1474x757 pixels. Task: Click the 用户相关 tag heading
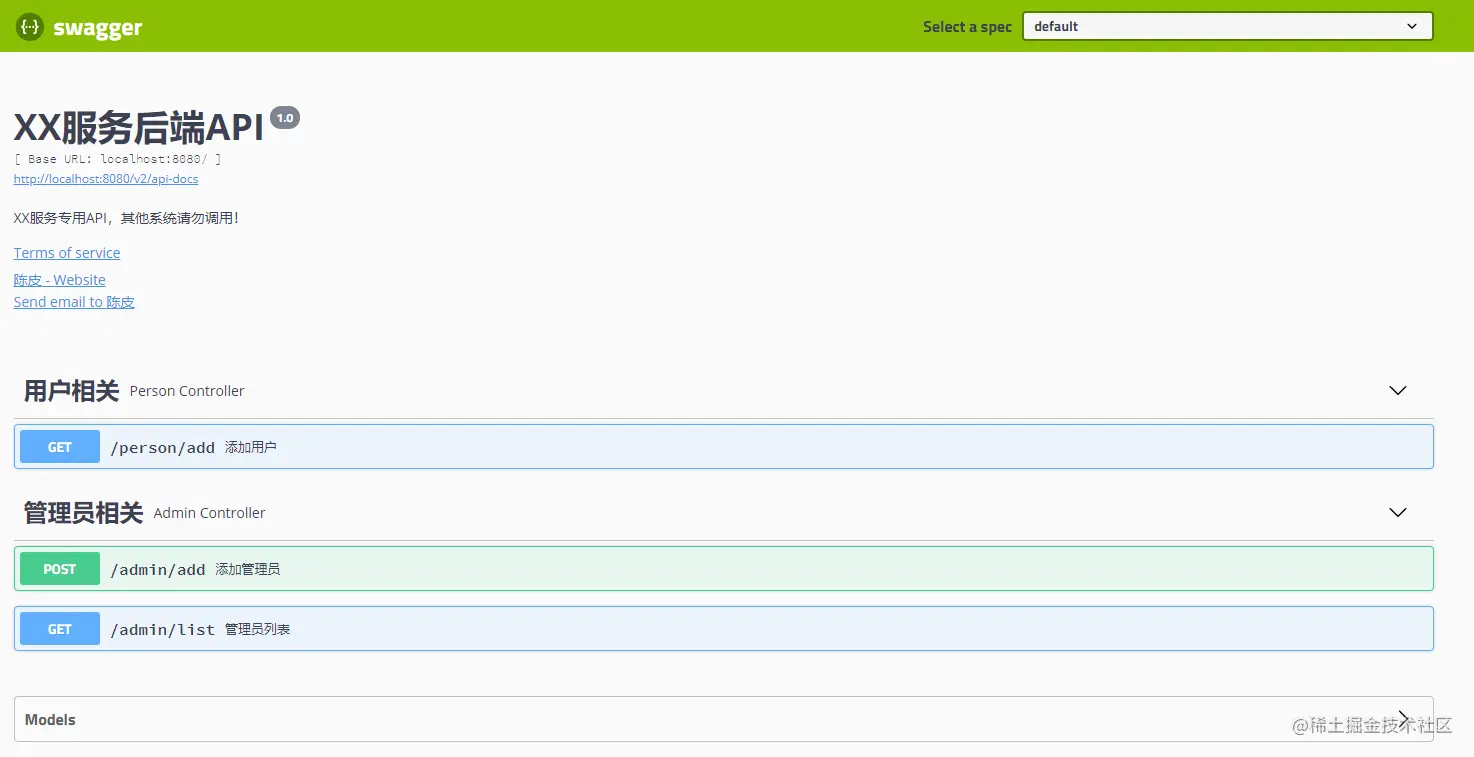72,391
